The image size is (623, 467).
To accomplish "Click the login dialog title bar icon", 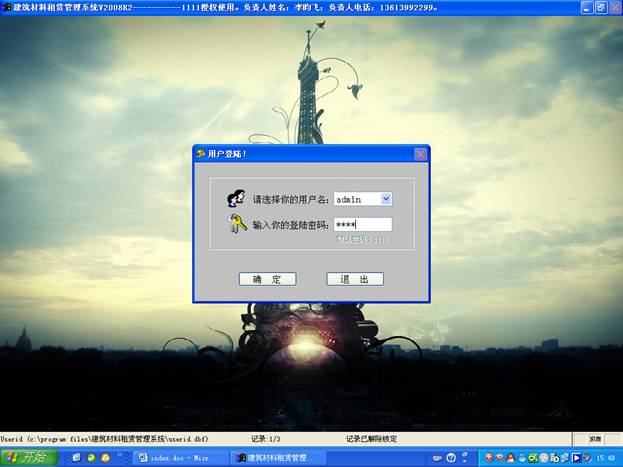I will click(x=202, y=154).
